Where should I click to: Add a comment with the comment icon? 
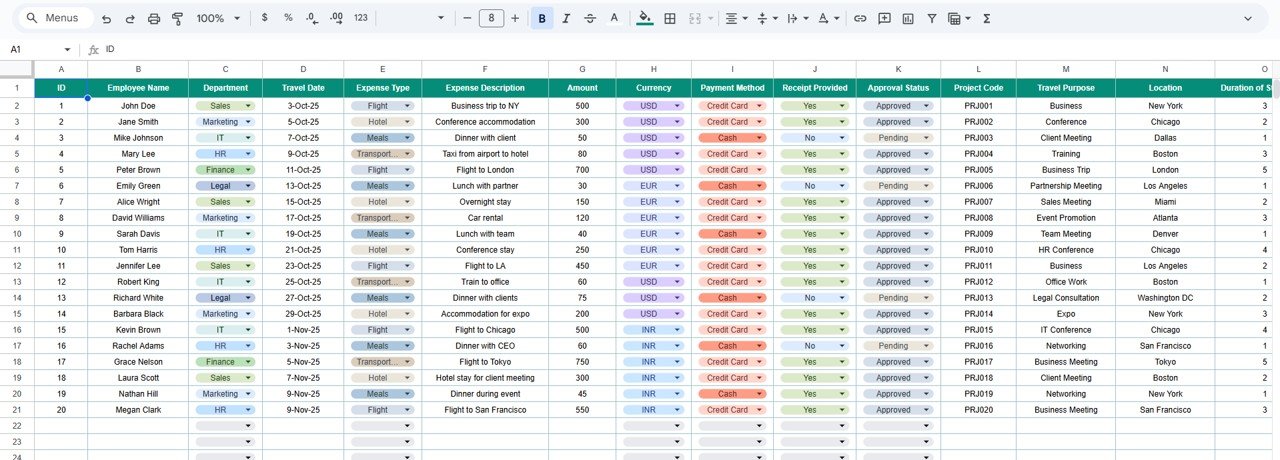click(884, 18)
